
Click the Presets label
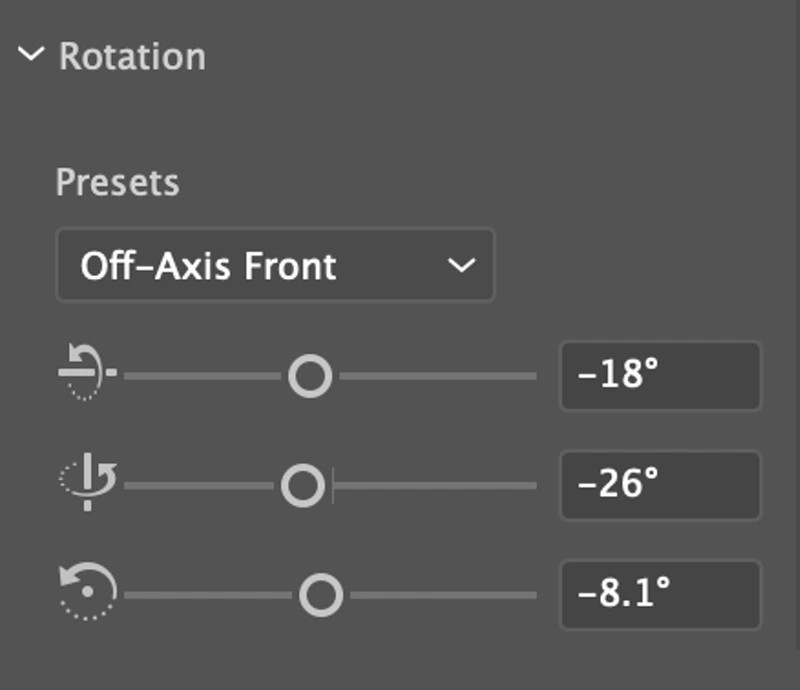tap(117, 183)
